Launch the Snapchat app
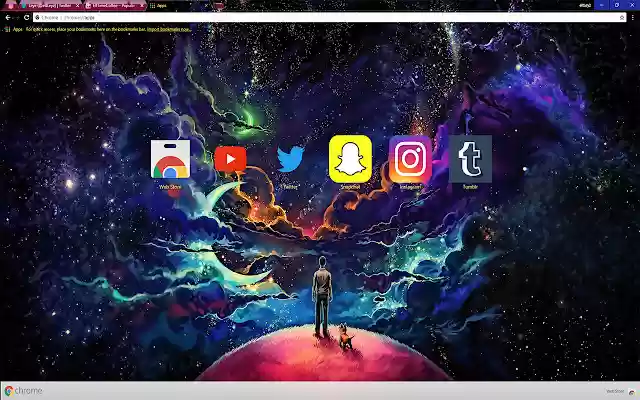 click(x=350, y=159)
